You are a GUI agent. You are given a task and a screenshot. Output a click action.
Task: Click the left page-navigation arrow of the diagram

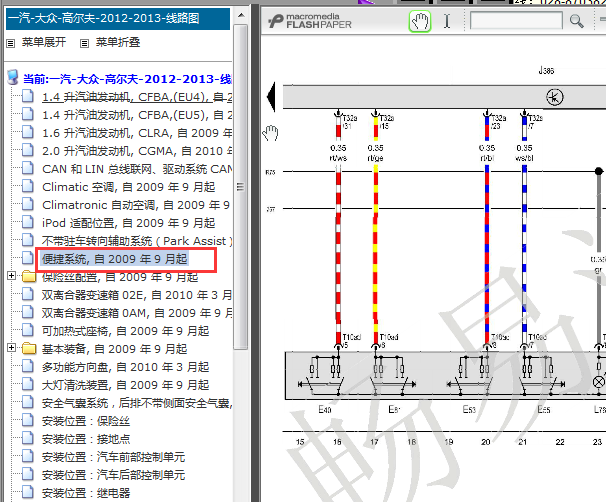[271, 97]
